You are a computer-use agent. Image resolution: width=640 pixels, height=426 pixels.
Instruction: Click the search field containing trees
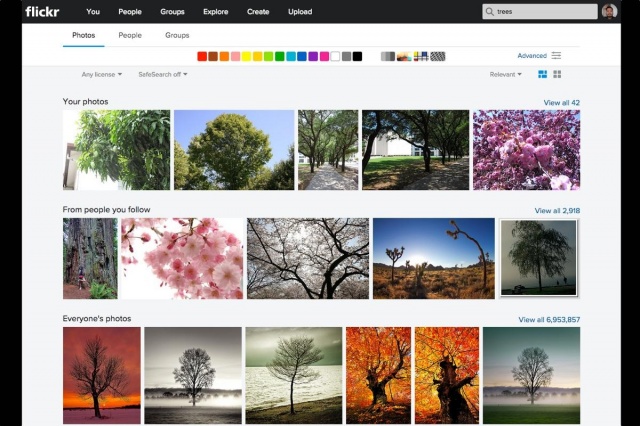click(x=540, y=12)
